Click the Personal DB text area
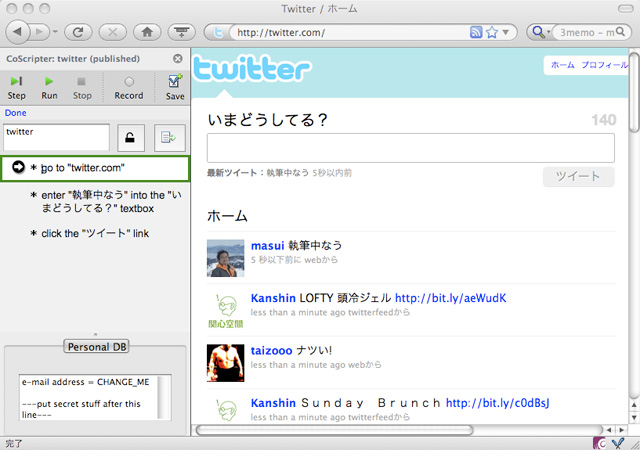The width and height of the screenshot is (640, 450). pos(89,397)
